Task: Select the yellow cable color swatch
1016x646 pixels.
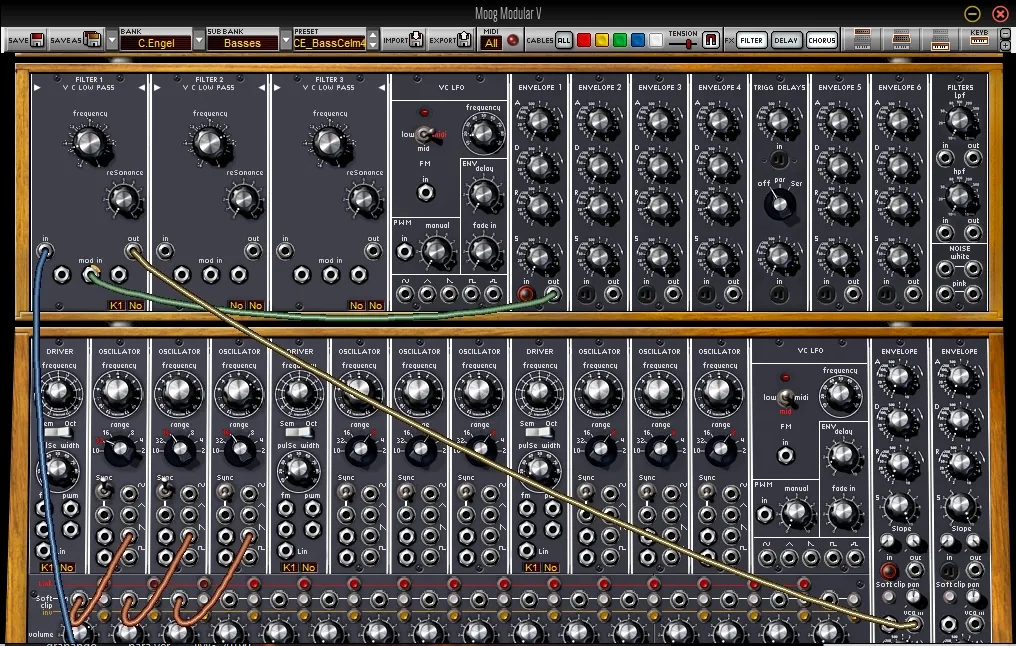Action: tap(602, 40)
